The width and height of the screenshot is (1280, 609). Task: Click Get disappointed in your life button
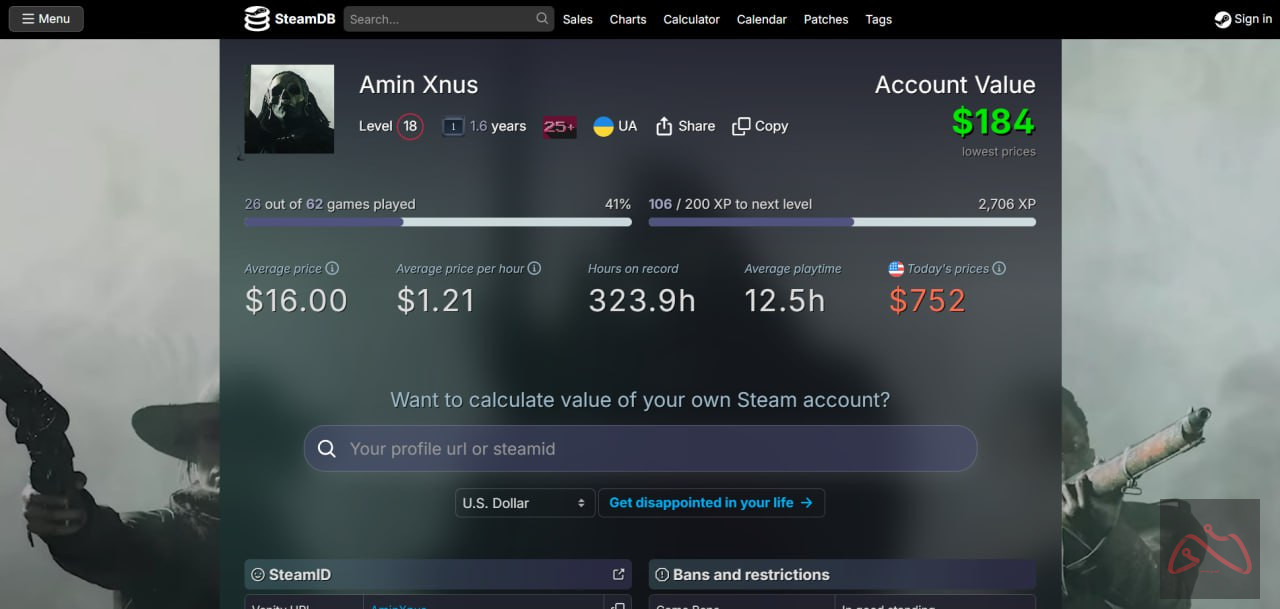[x=711, y=503]
